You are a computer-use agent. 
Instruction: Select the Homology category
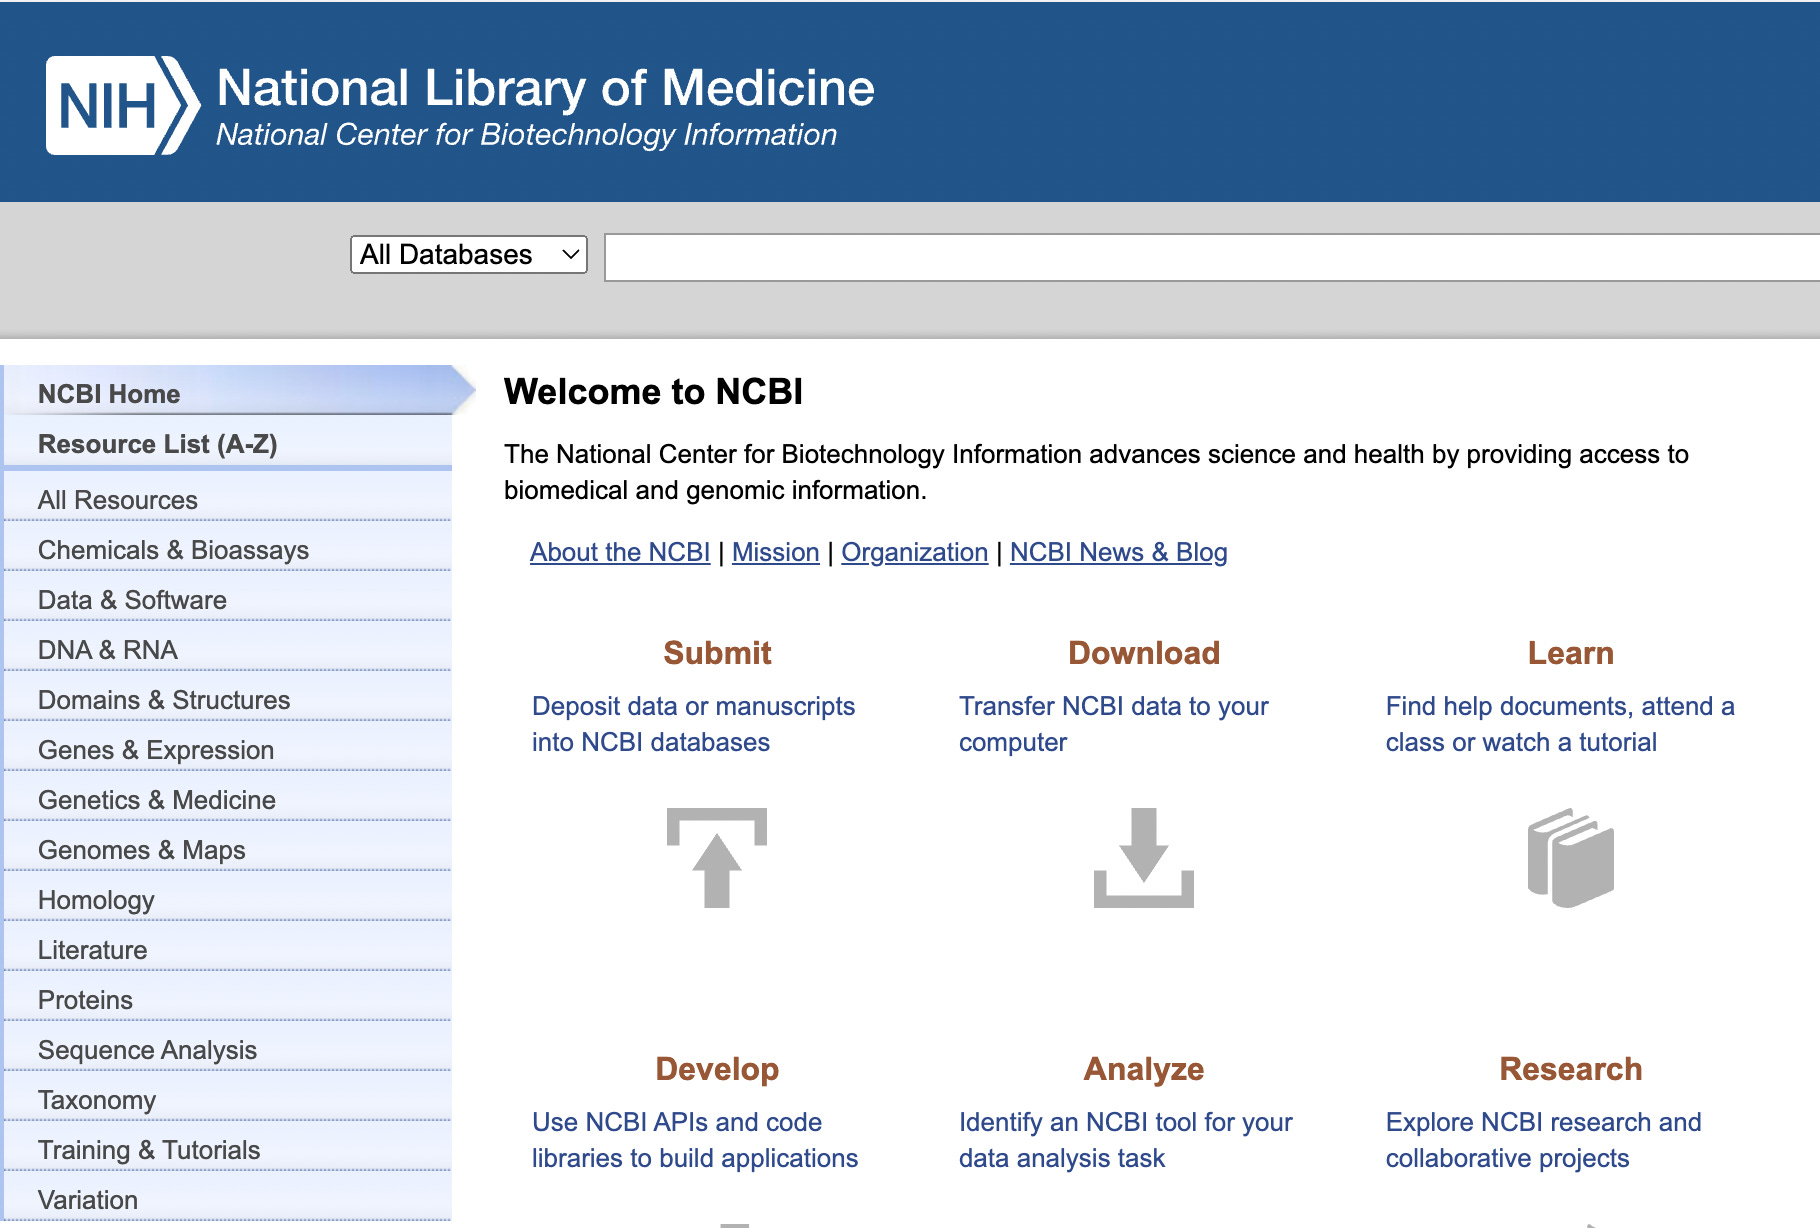click(96, 899)
